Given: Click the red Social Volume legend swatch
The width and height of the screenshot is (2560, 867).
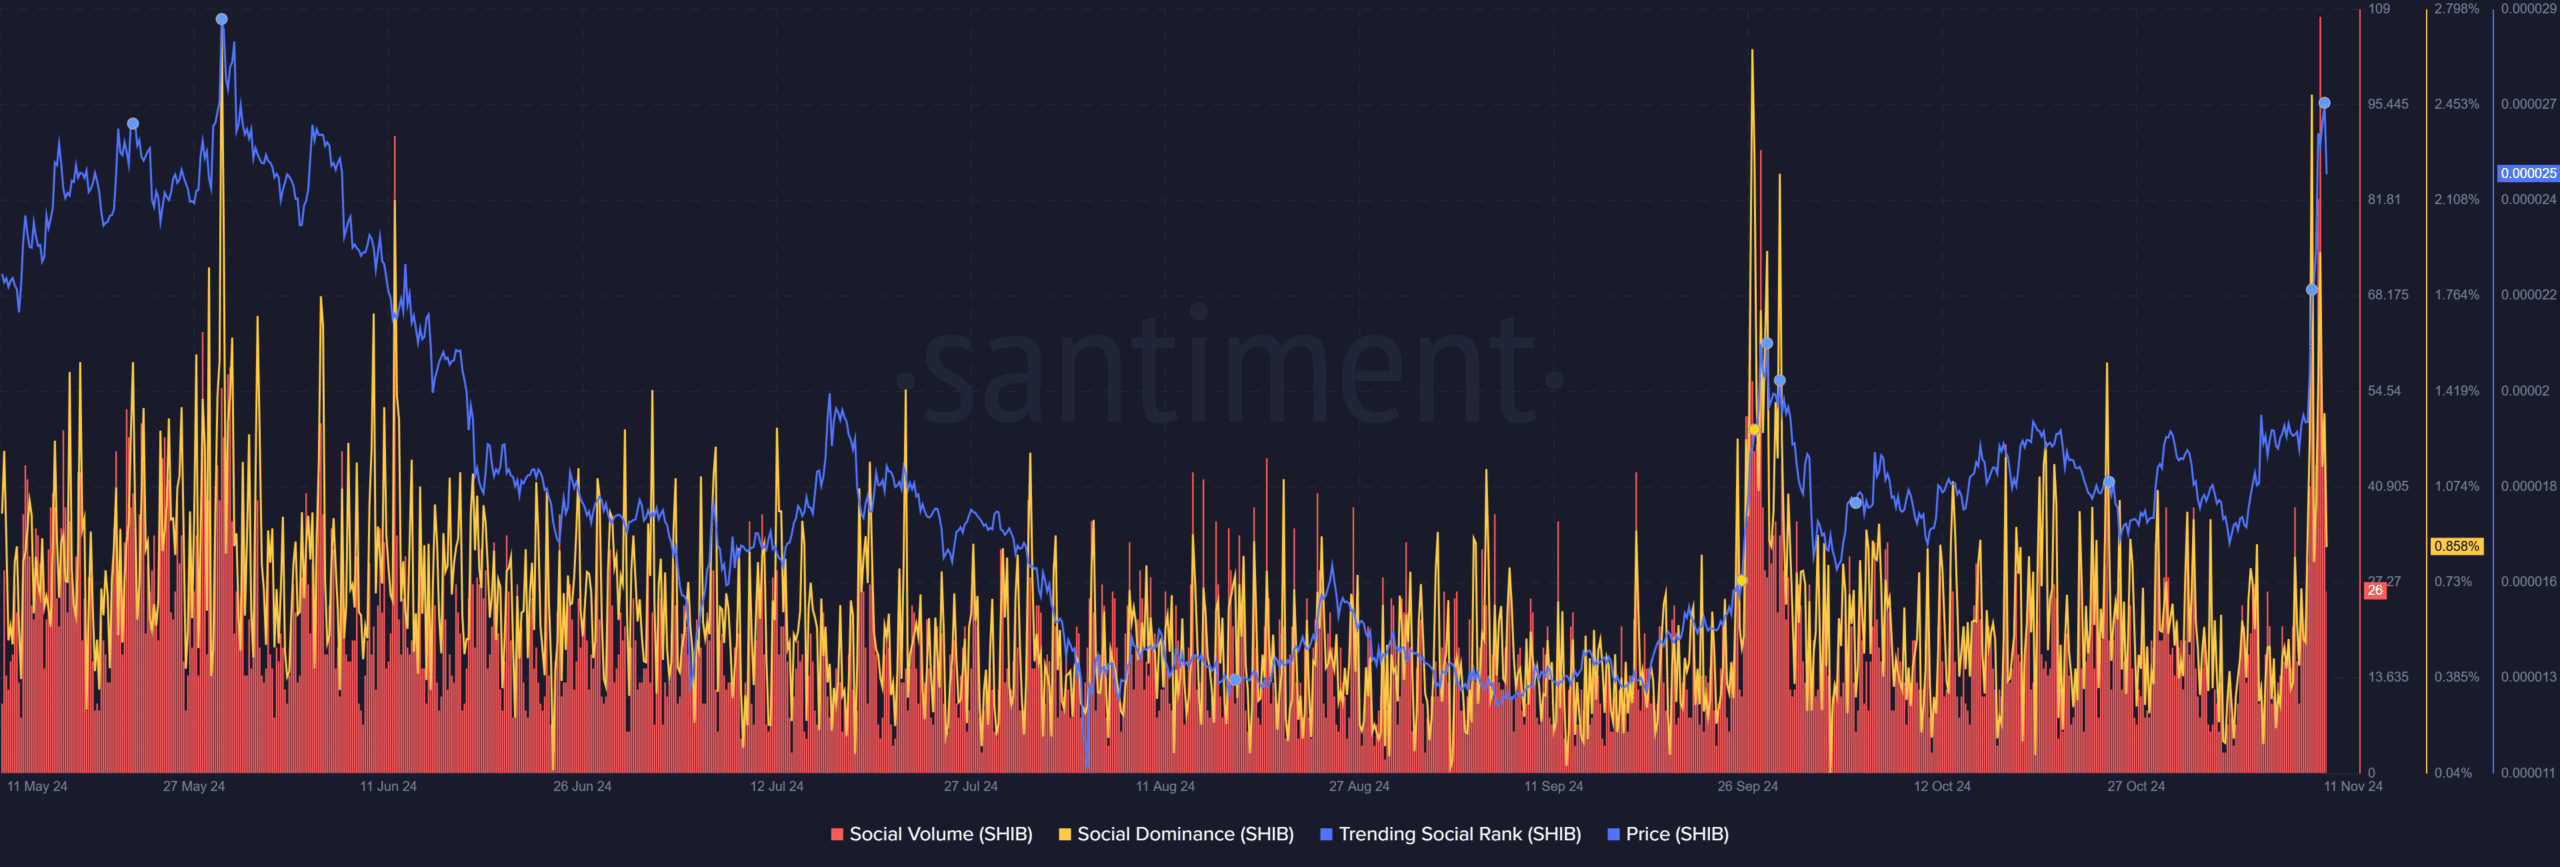Looking at the screenshot, I should pos(837,834).
